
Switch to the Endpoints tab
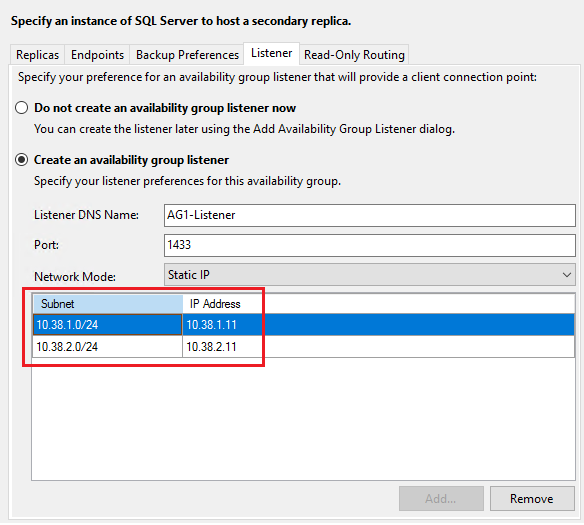pos(97,55)
